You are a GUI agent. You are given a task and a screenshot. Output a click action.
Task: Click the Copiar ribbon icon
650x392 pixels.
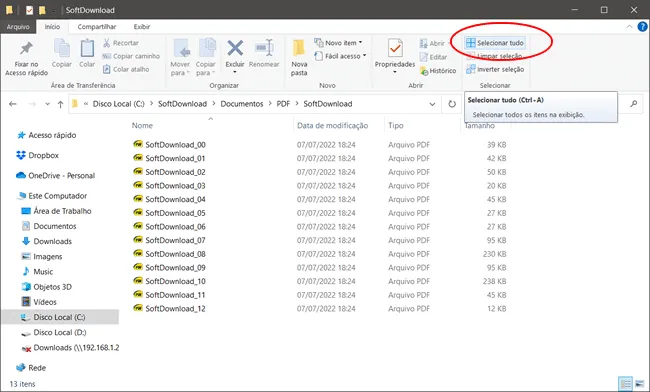pos(62,48)
